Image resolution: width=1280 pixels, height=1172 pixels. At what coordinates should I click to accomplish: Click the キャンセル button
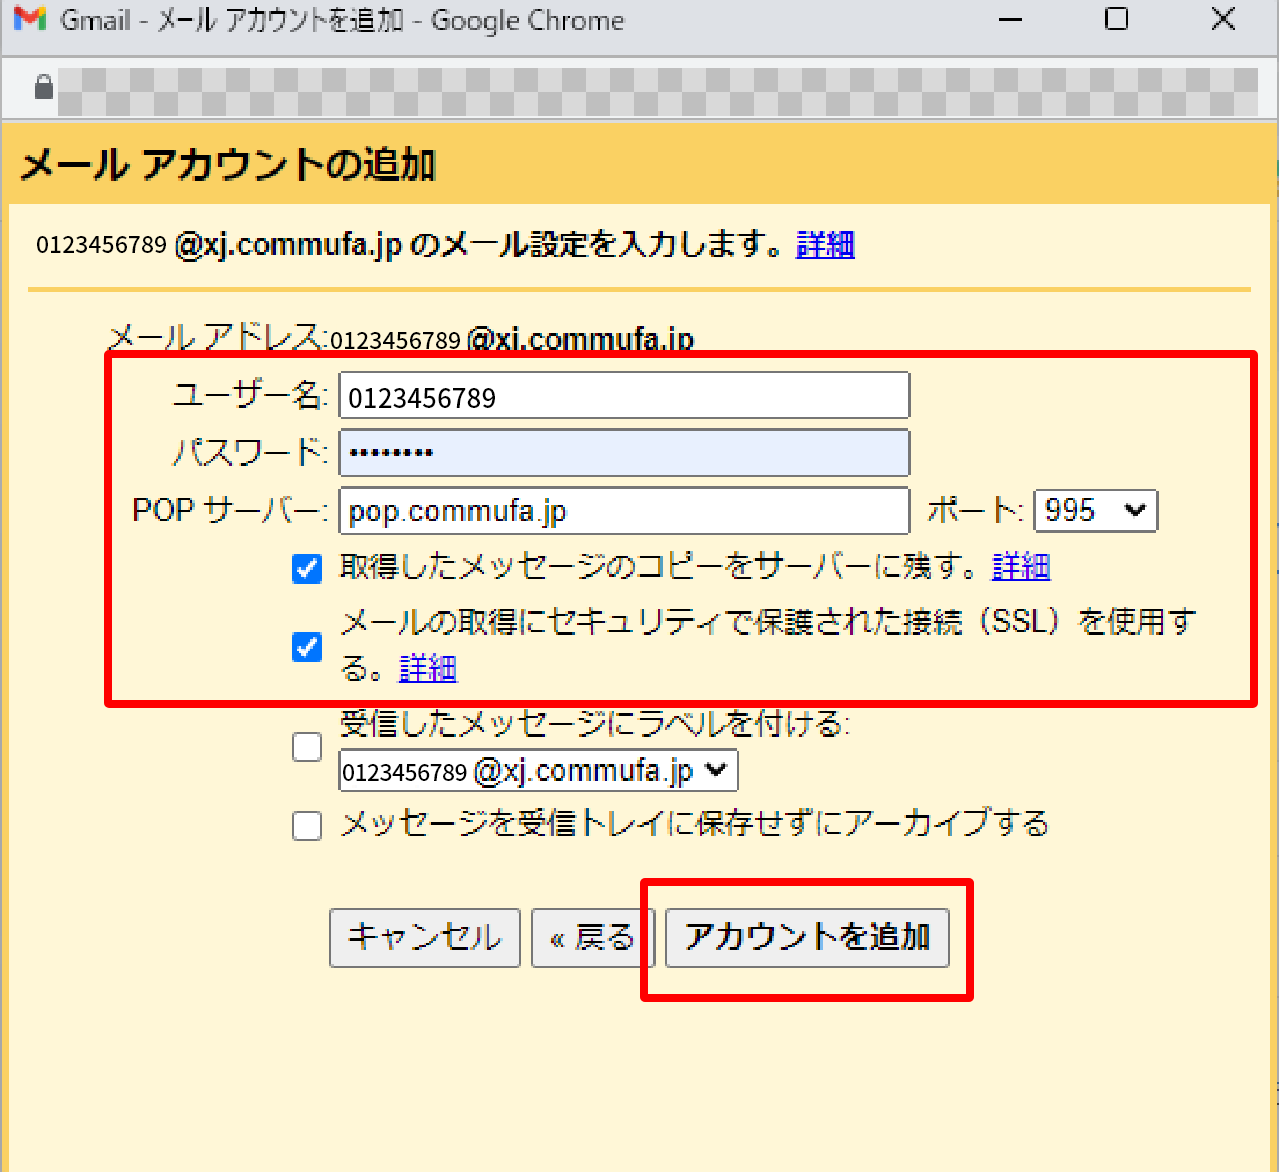[x=425, y=938]
